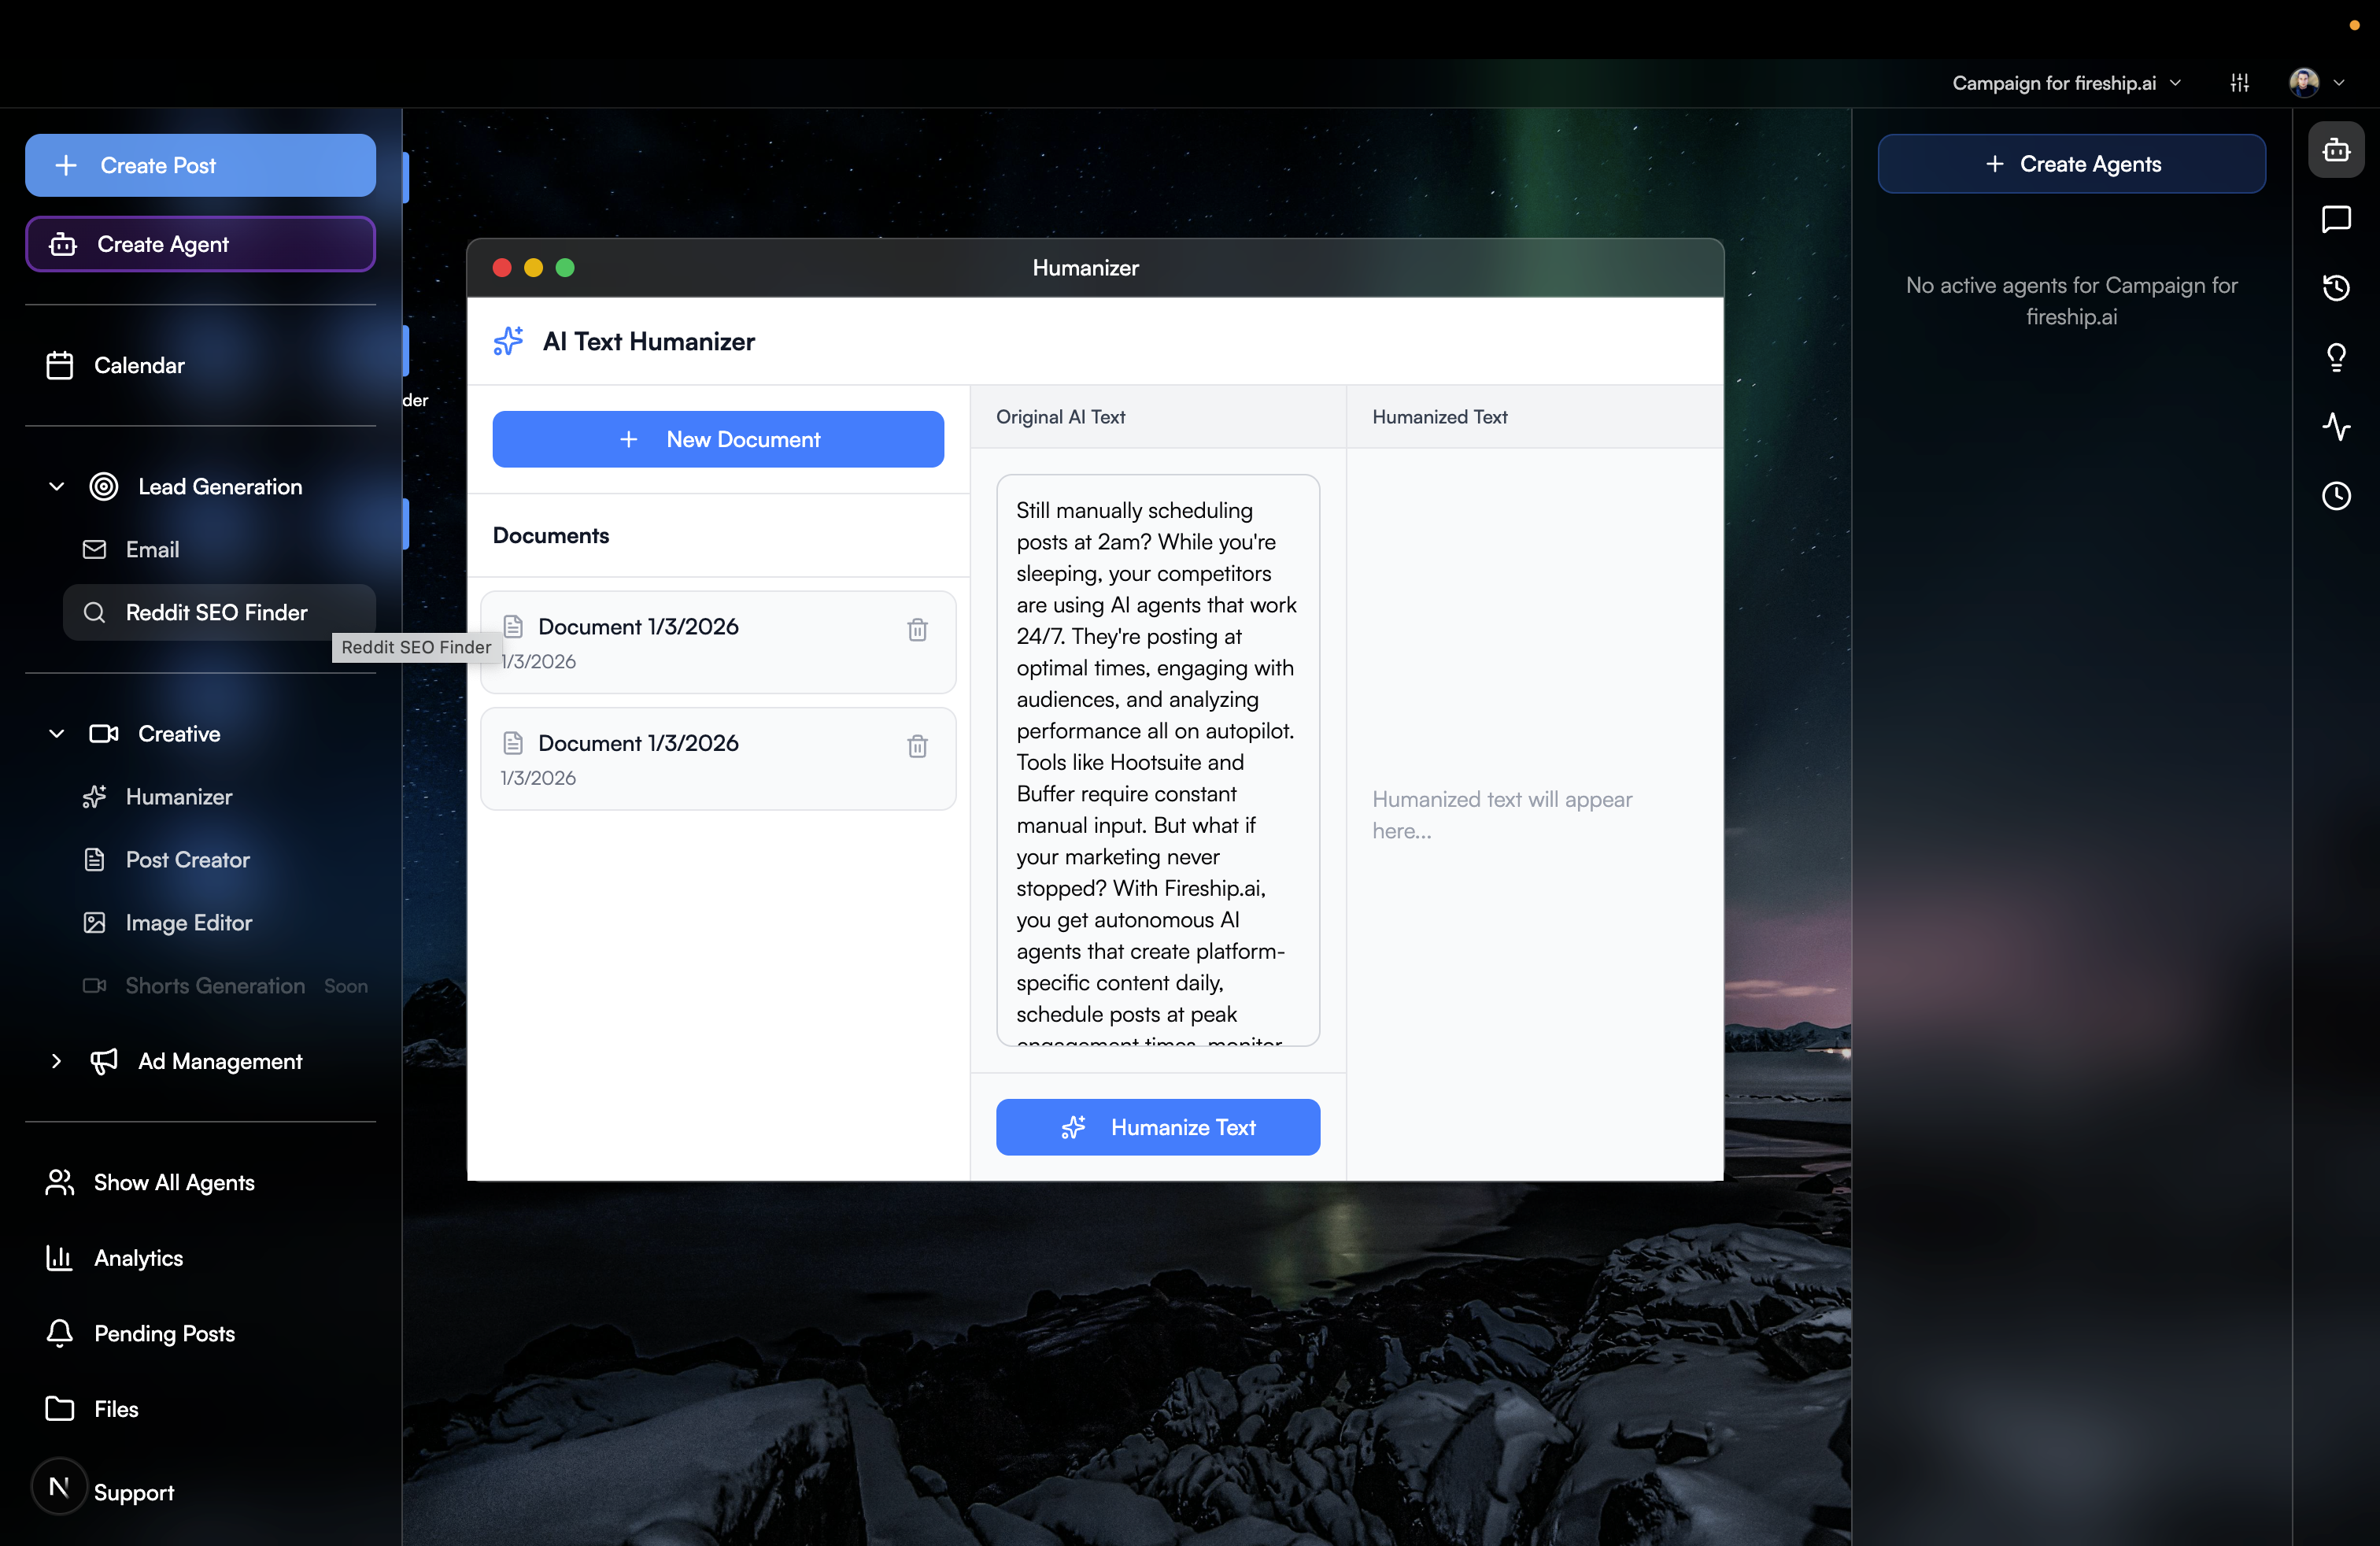This screenshot has width=2380, height=1546.
Task: Open the chat bubble icon in right rail
Action: (2335, 219)
